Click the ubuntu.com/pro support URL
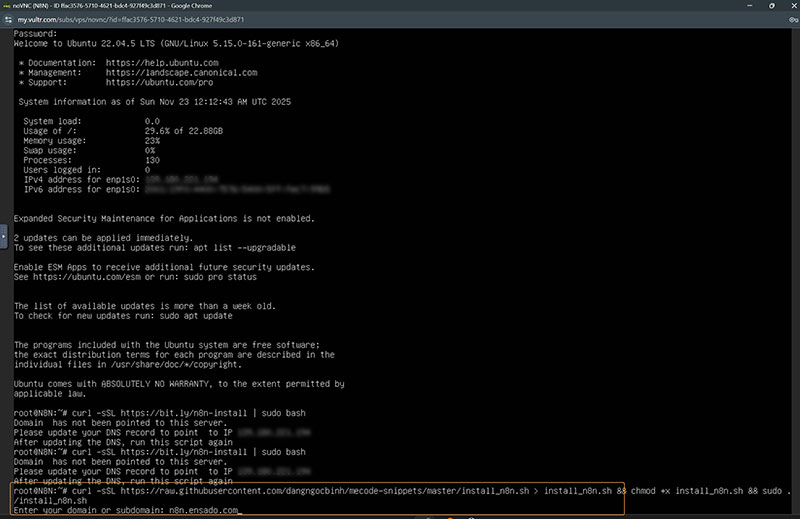The width and height of the screenshot is (800, 519). tap(158, 82)
